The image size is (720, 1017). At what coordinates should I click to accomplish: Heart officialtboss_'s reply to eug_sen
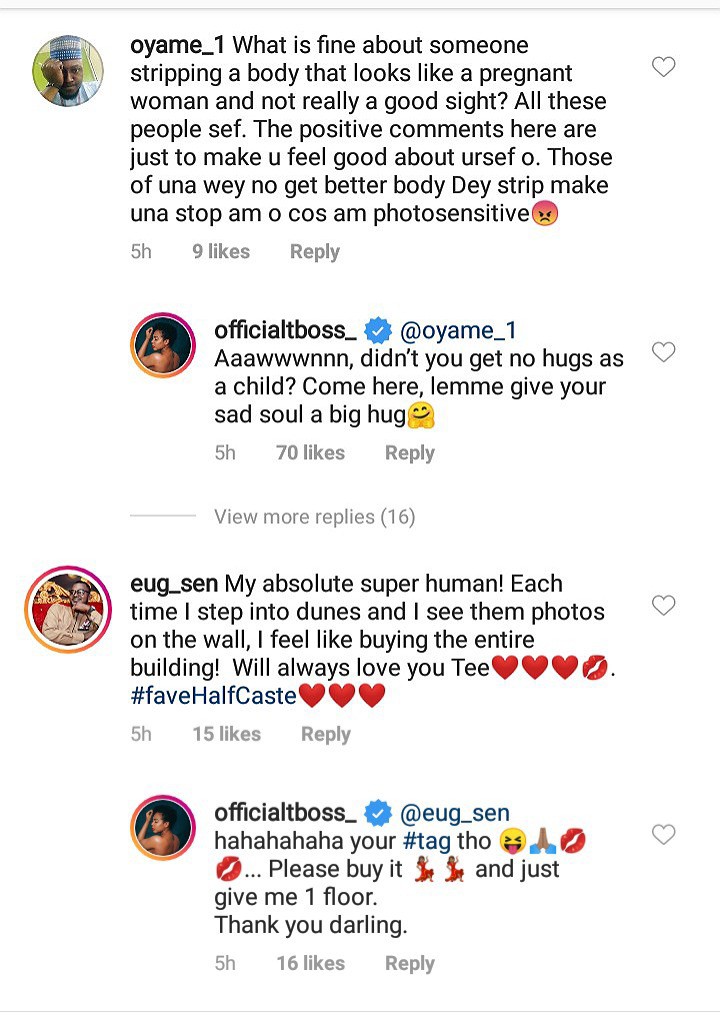pyautogui.click(x=663, y=834)
